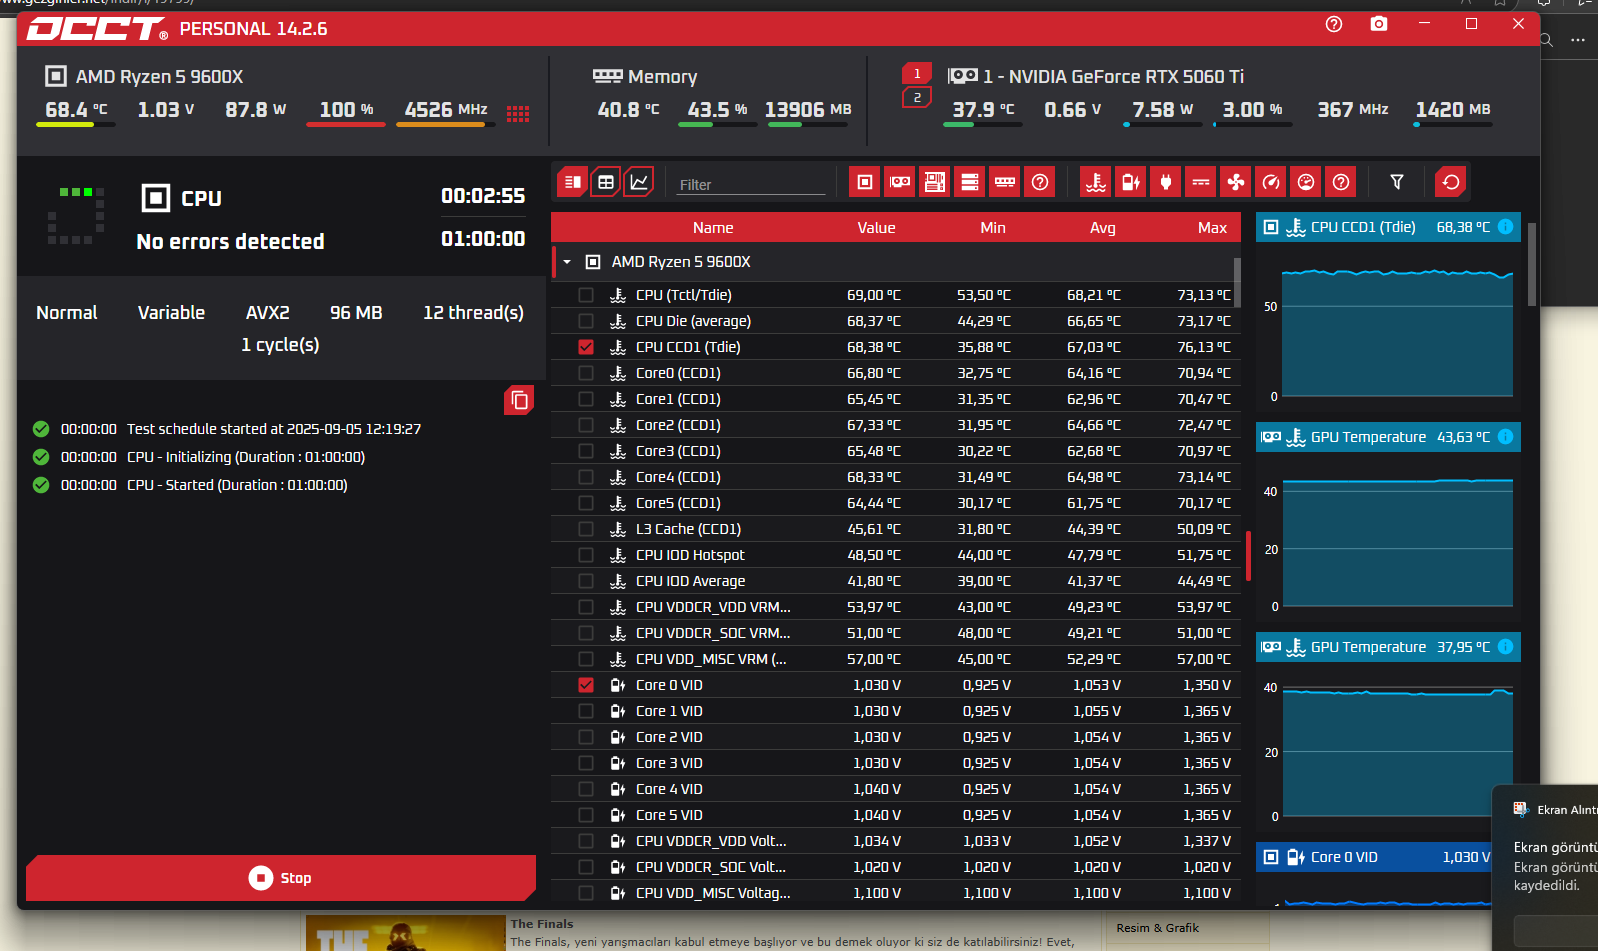
Task: Check the Core 3 VID checkbox
Action: click(x=586, y=763)
